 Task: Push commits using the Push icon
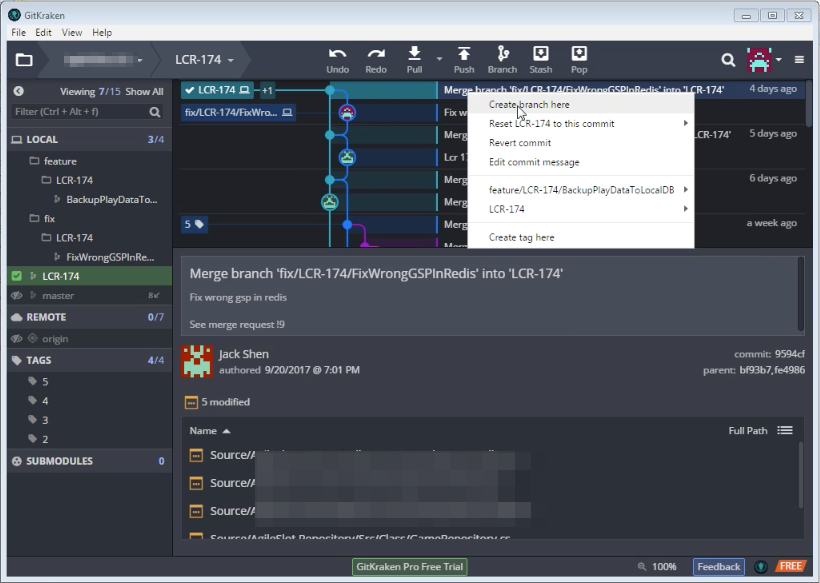point(464,53)
